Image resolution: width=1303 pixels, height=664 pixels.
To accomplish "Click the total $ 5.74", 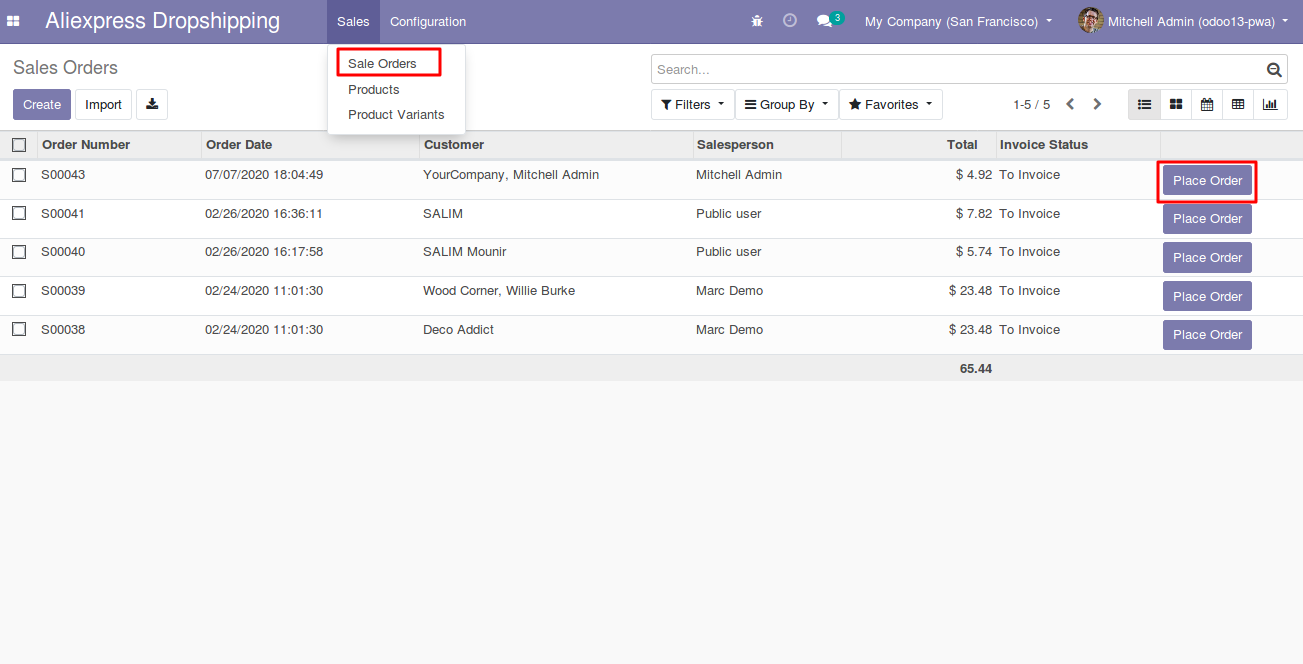I will pos(974,252).
